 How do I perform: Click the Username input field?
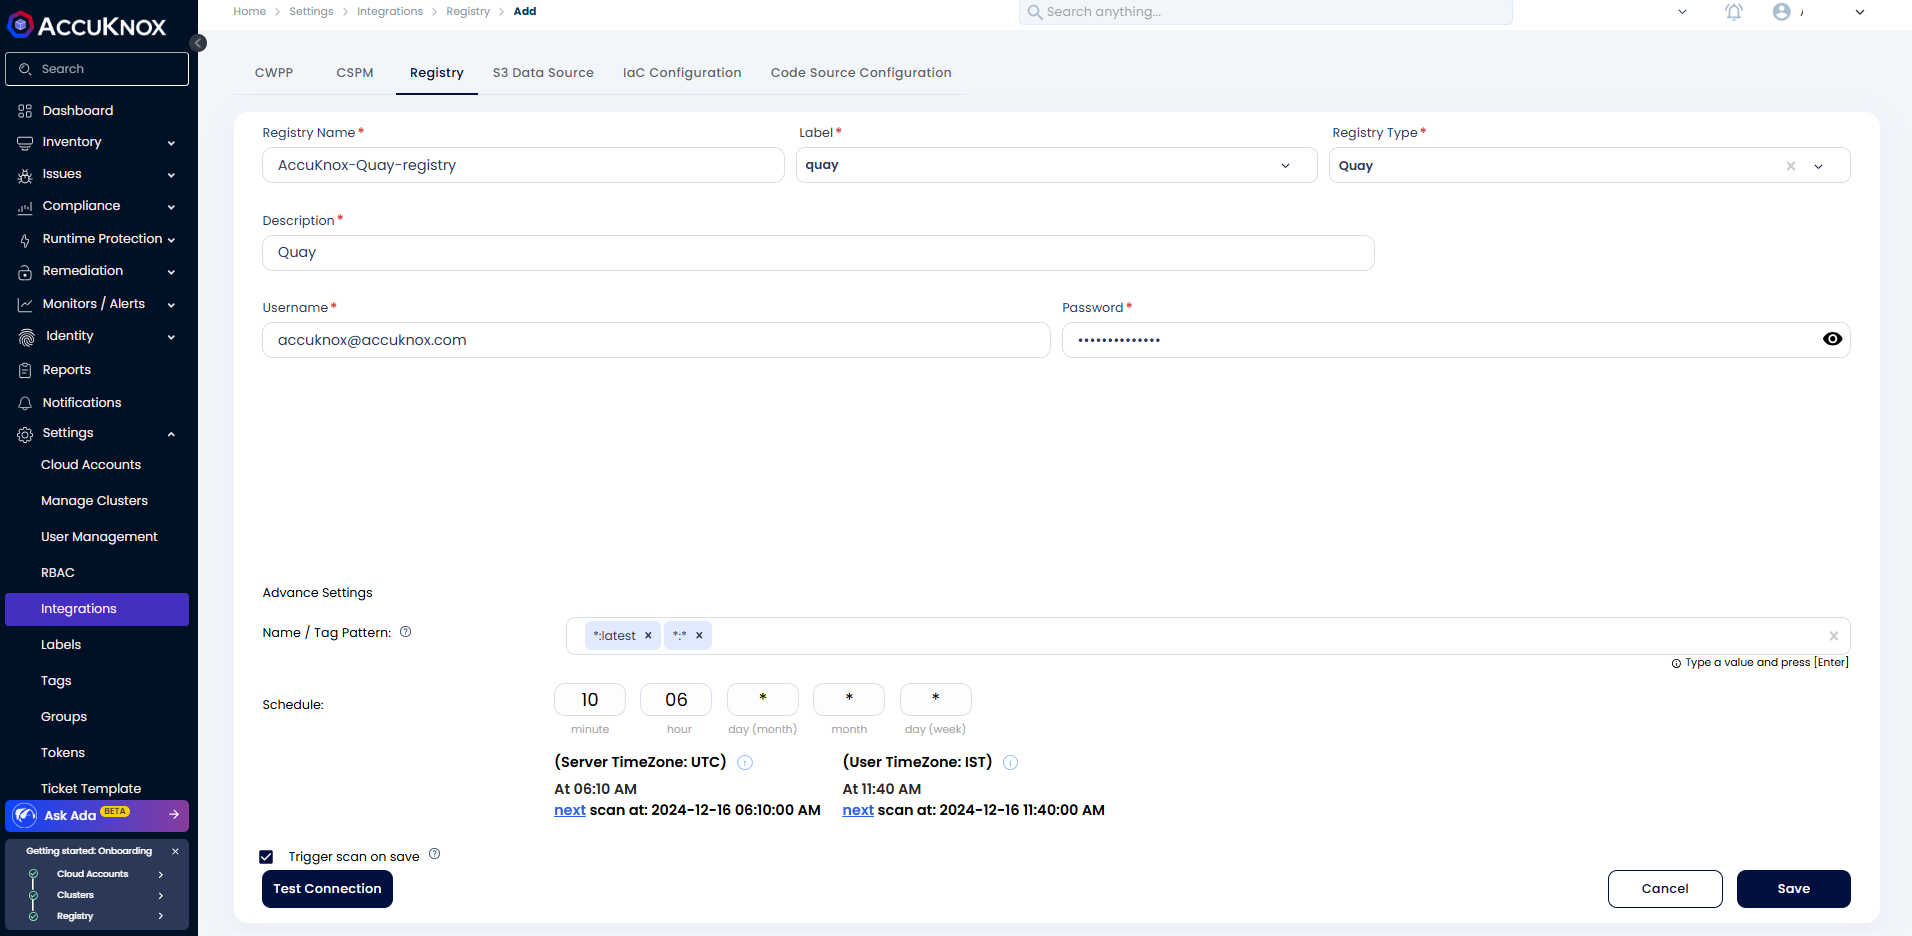point(656,340)
